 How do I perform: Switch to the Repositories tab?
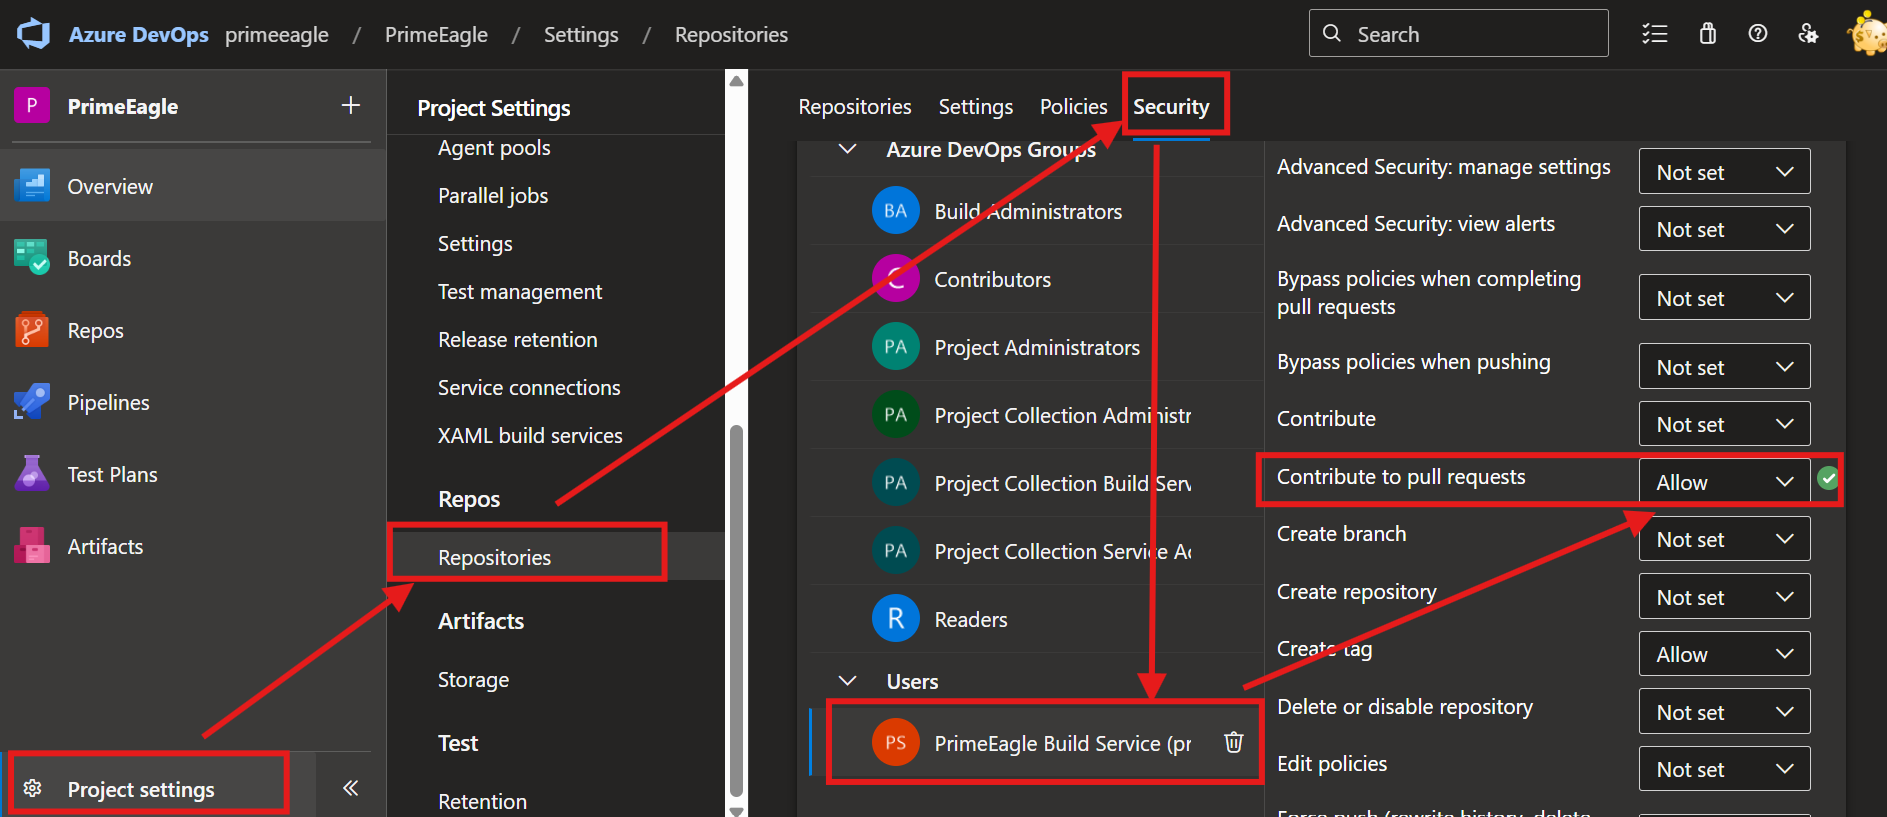pos(855,106)
